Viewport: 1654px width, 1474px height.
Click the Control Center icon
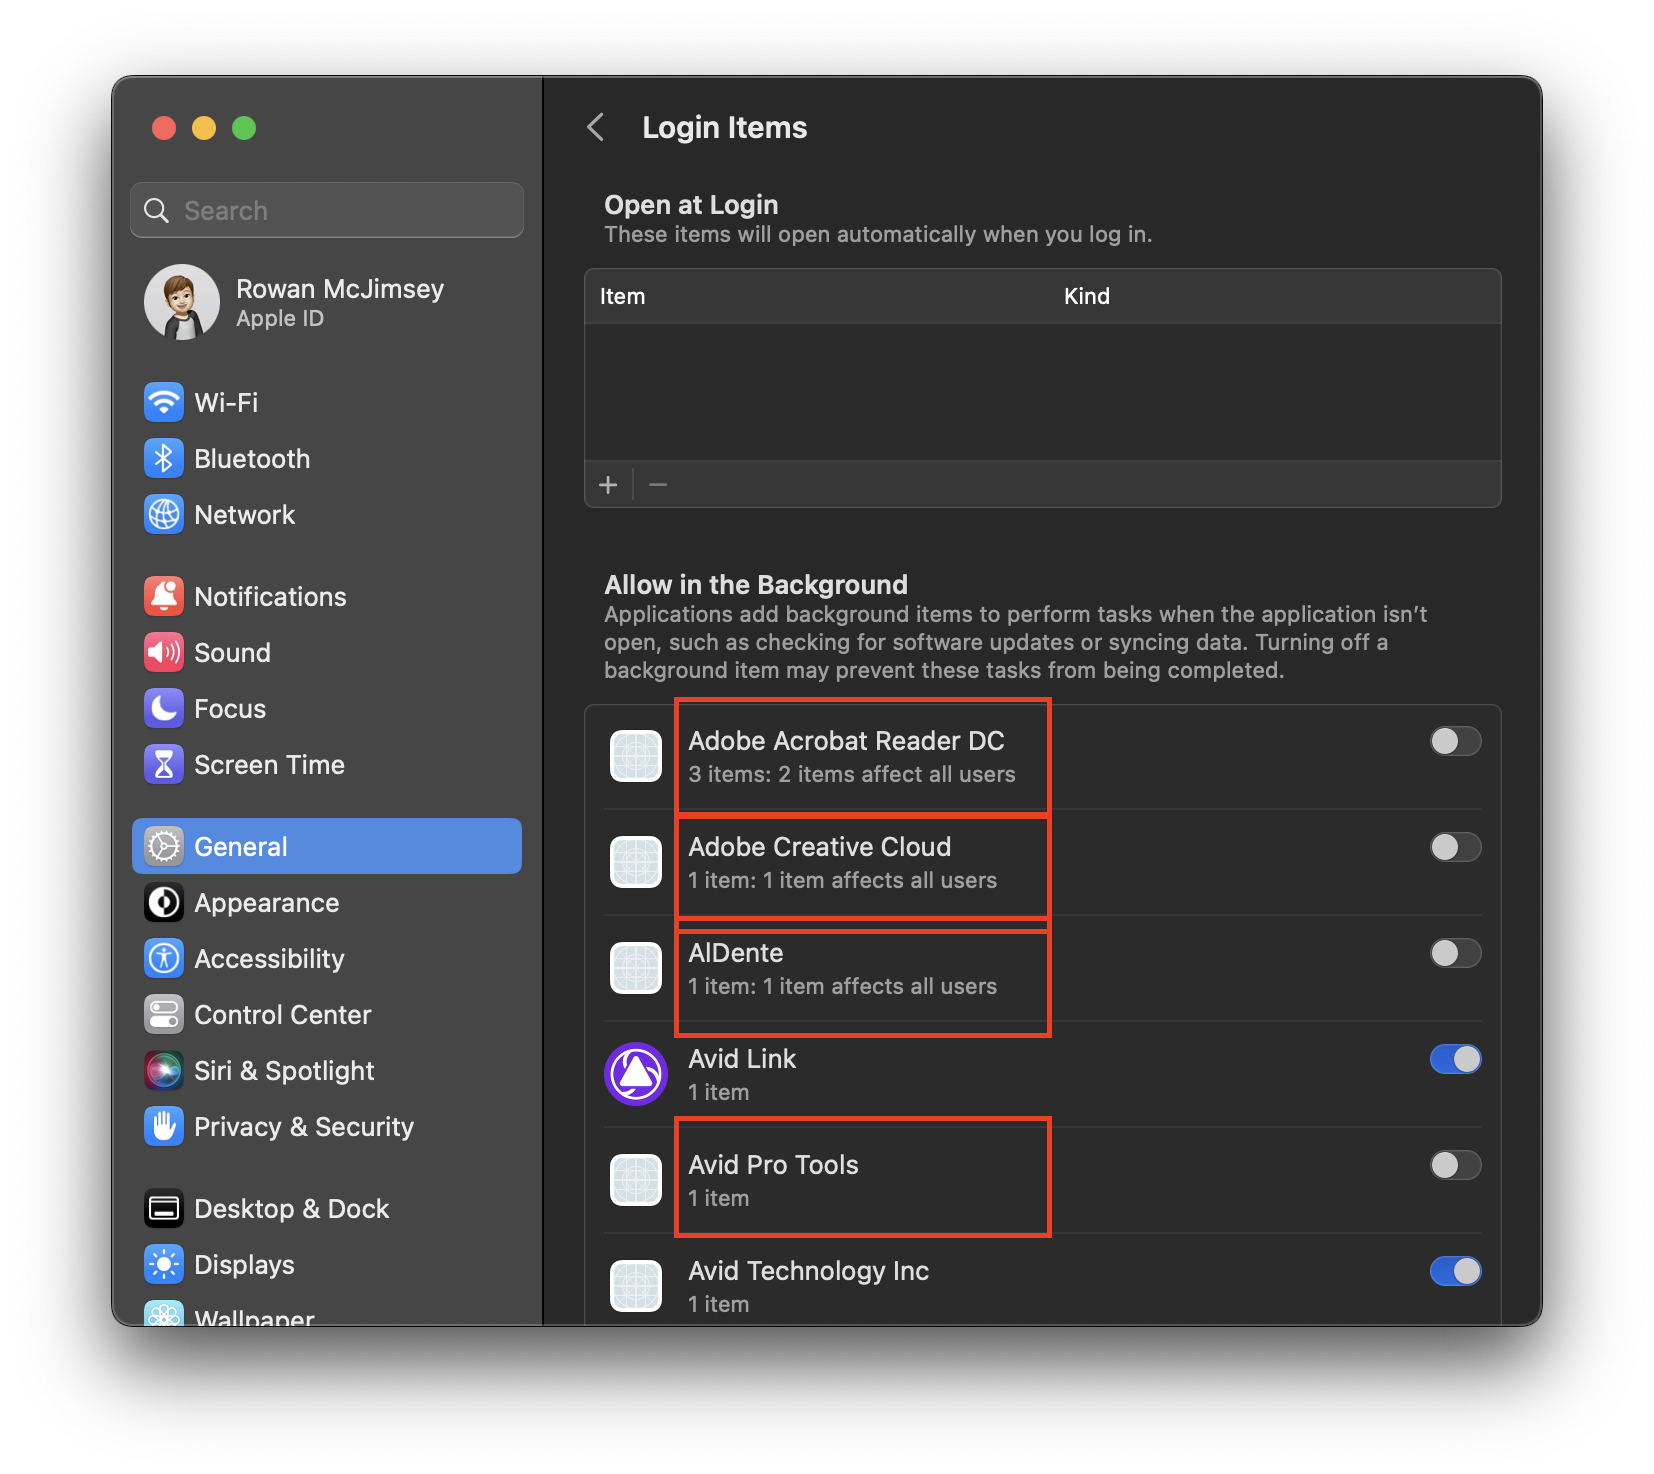164,1014
